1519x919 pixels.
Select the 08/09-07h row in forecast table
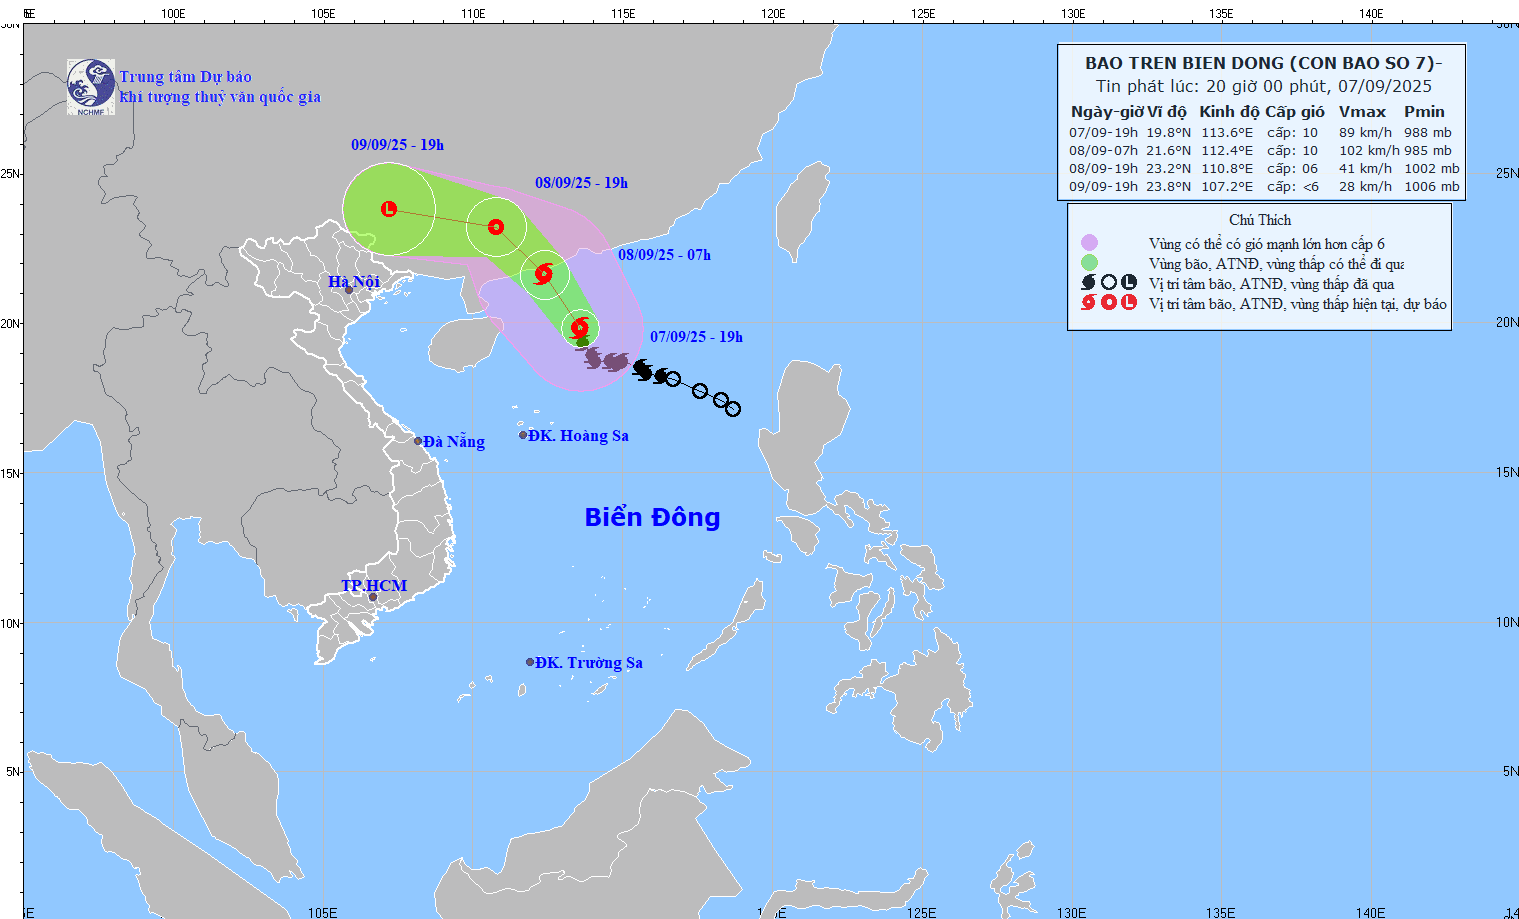click(x=1262, y=150)
